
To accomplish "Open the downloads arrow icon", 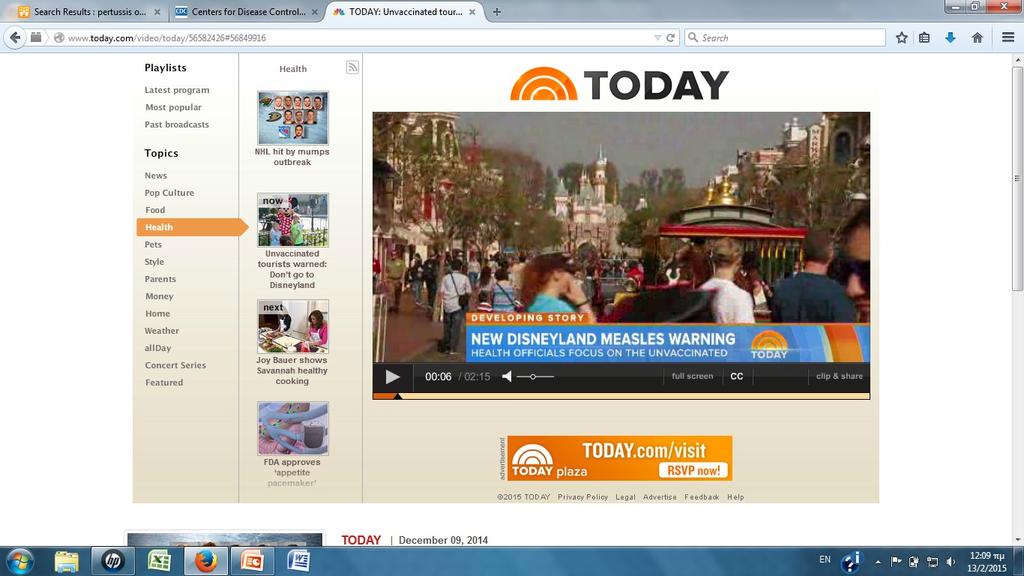I will 950,38.
